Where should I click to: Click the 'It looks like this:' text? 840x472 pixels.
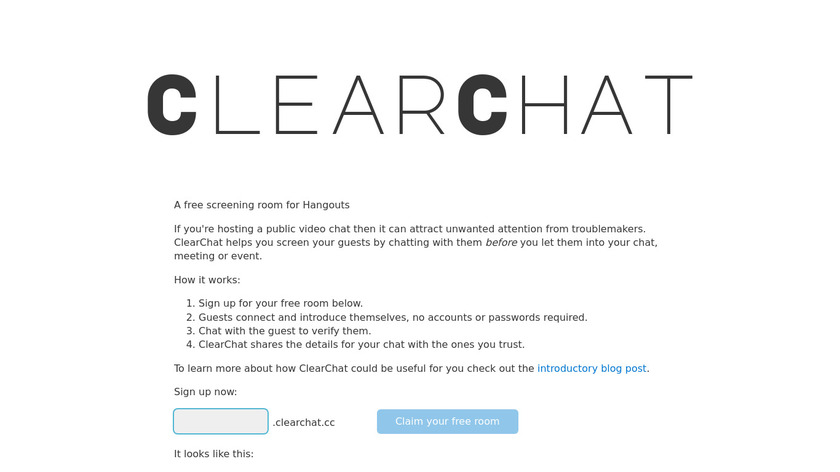[214, 454]
